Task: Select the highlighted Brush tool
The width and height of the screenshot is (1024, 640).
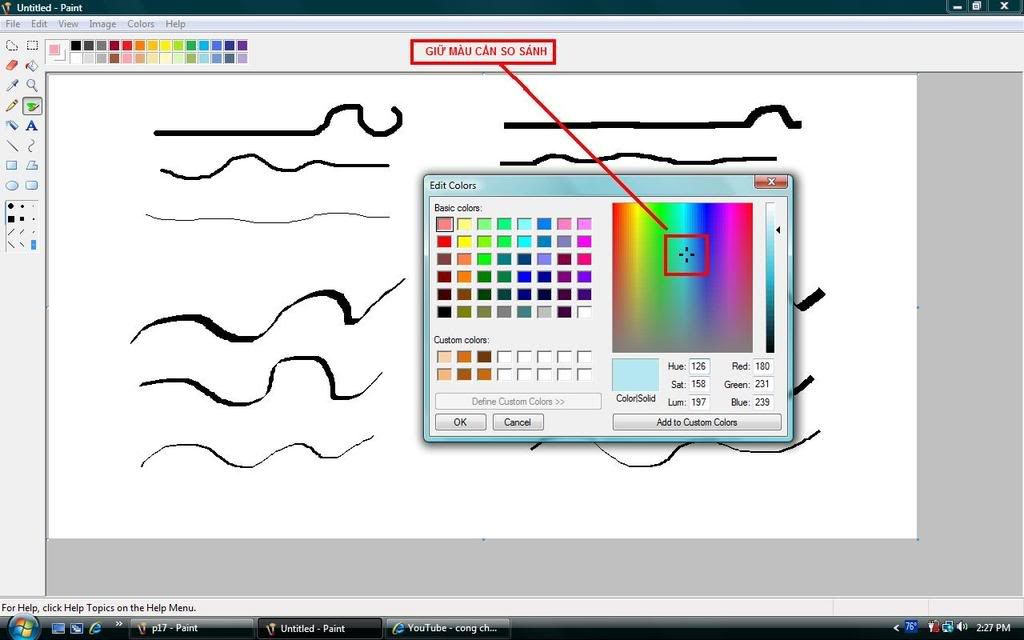Action: [32, 106]
